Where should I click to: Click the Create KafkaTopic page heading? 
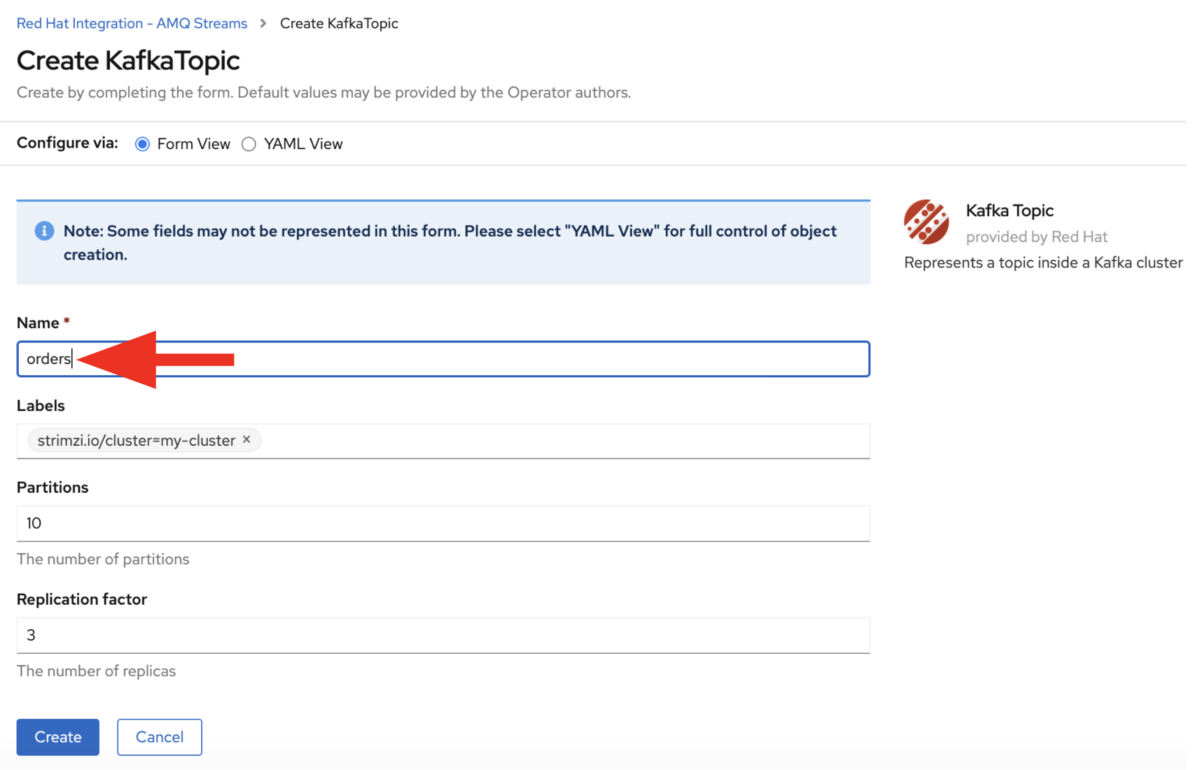[x=129, y=60]
